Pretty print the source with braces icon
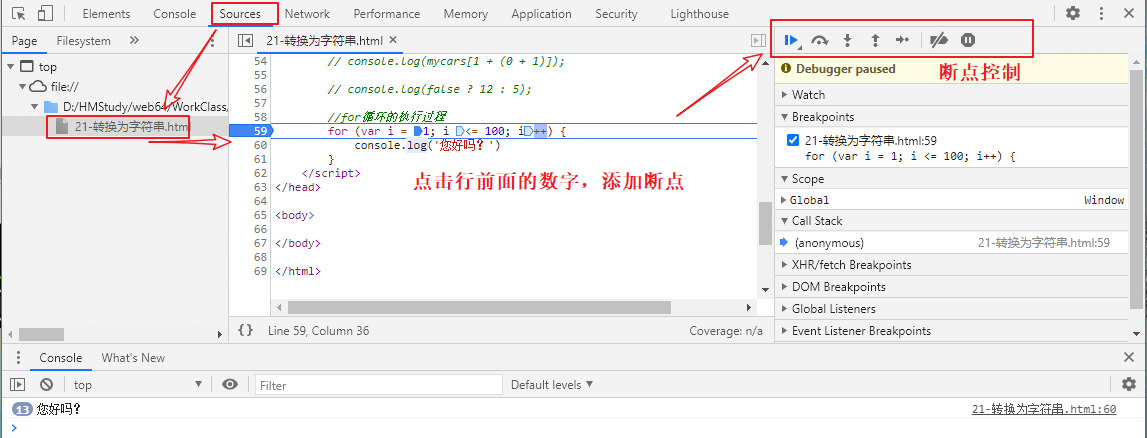The width and height of the screenshot is (1147, 438). click(246, 331)
